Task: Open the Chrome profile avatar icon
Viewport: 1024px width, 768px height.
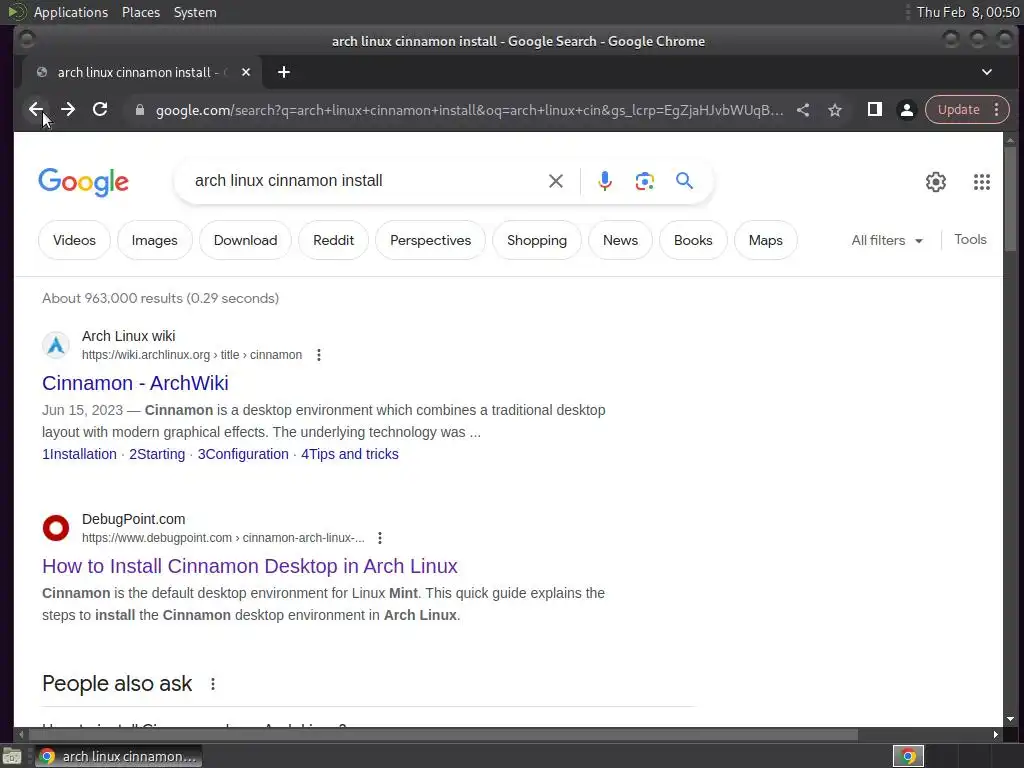Action: (906, 110)
